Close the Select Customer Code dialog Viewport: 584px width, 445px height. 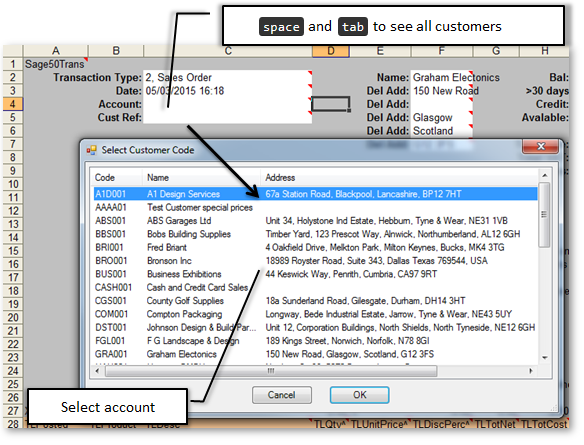540,146
